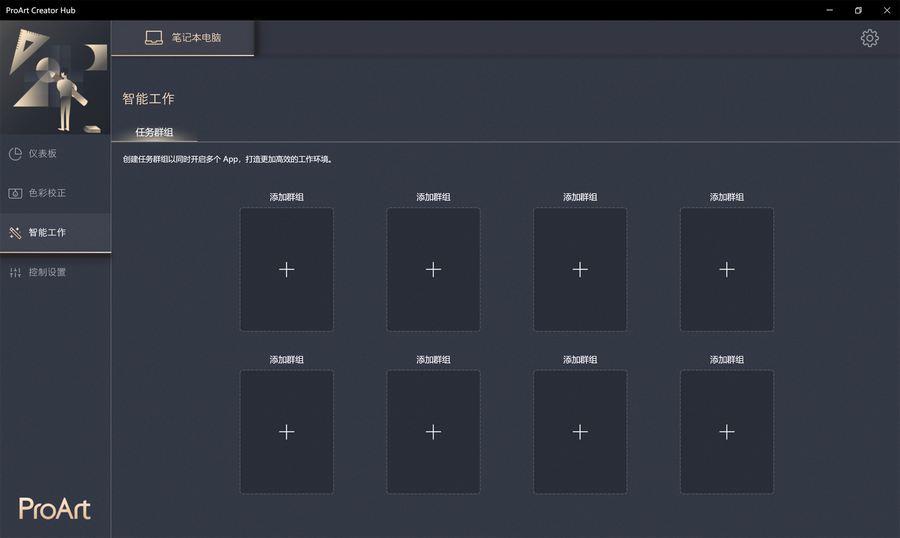
Task: Create group in fourth bottom-row card
Action: click(727, 431)
